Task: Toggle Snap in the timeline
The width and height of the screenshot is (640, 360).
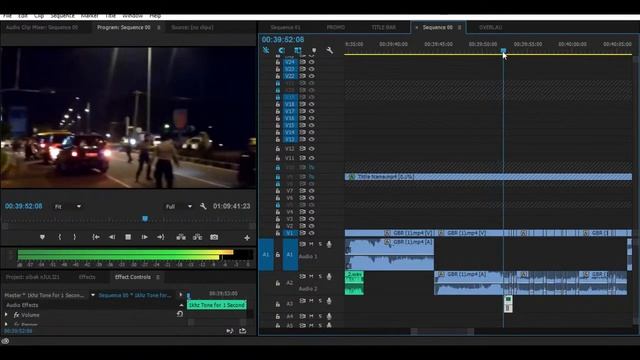Action: pyautogui.click(x=282, y=50)
